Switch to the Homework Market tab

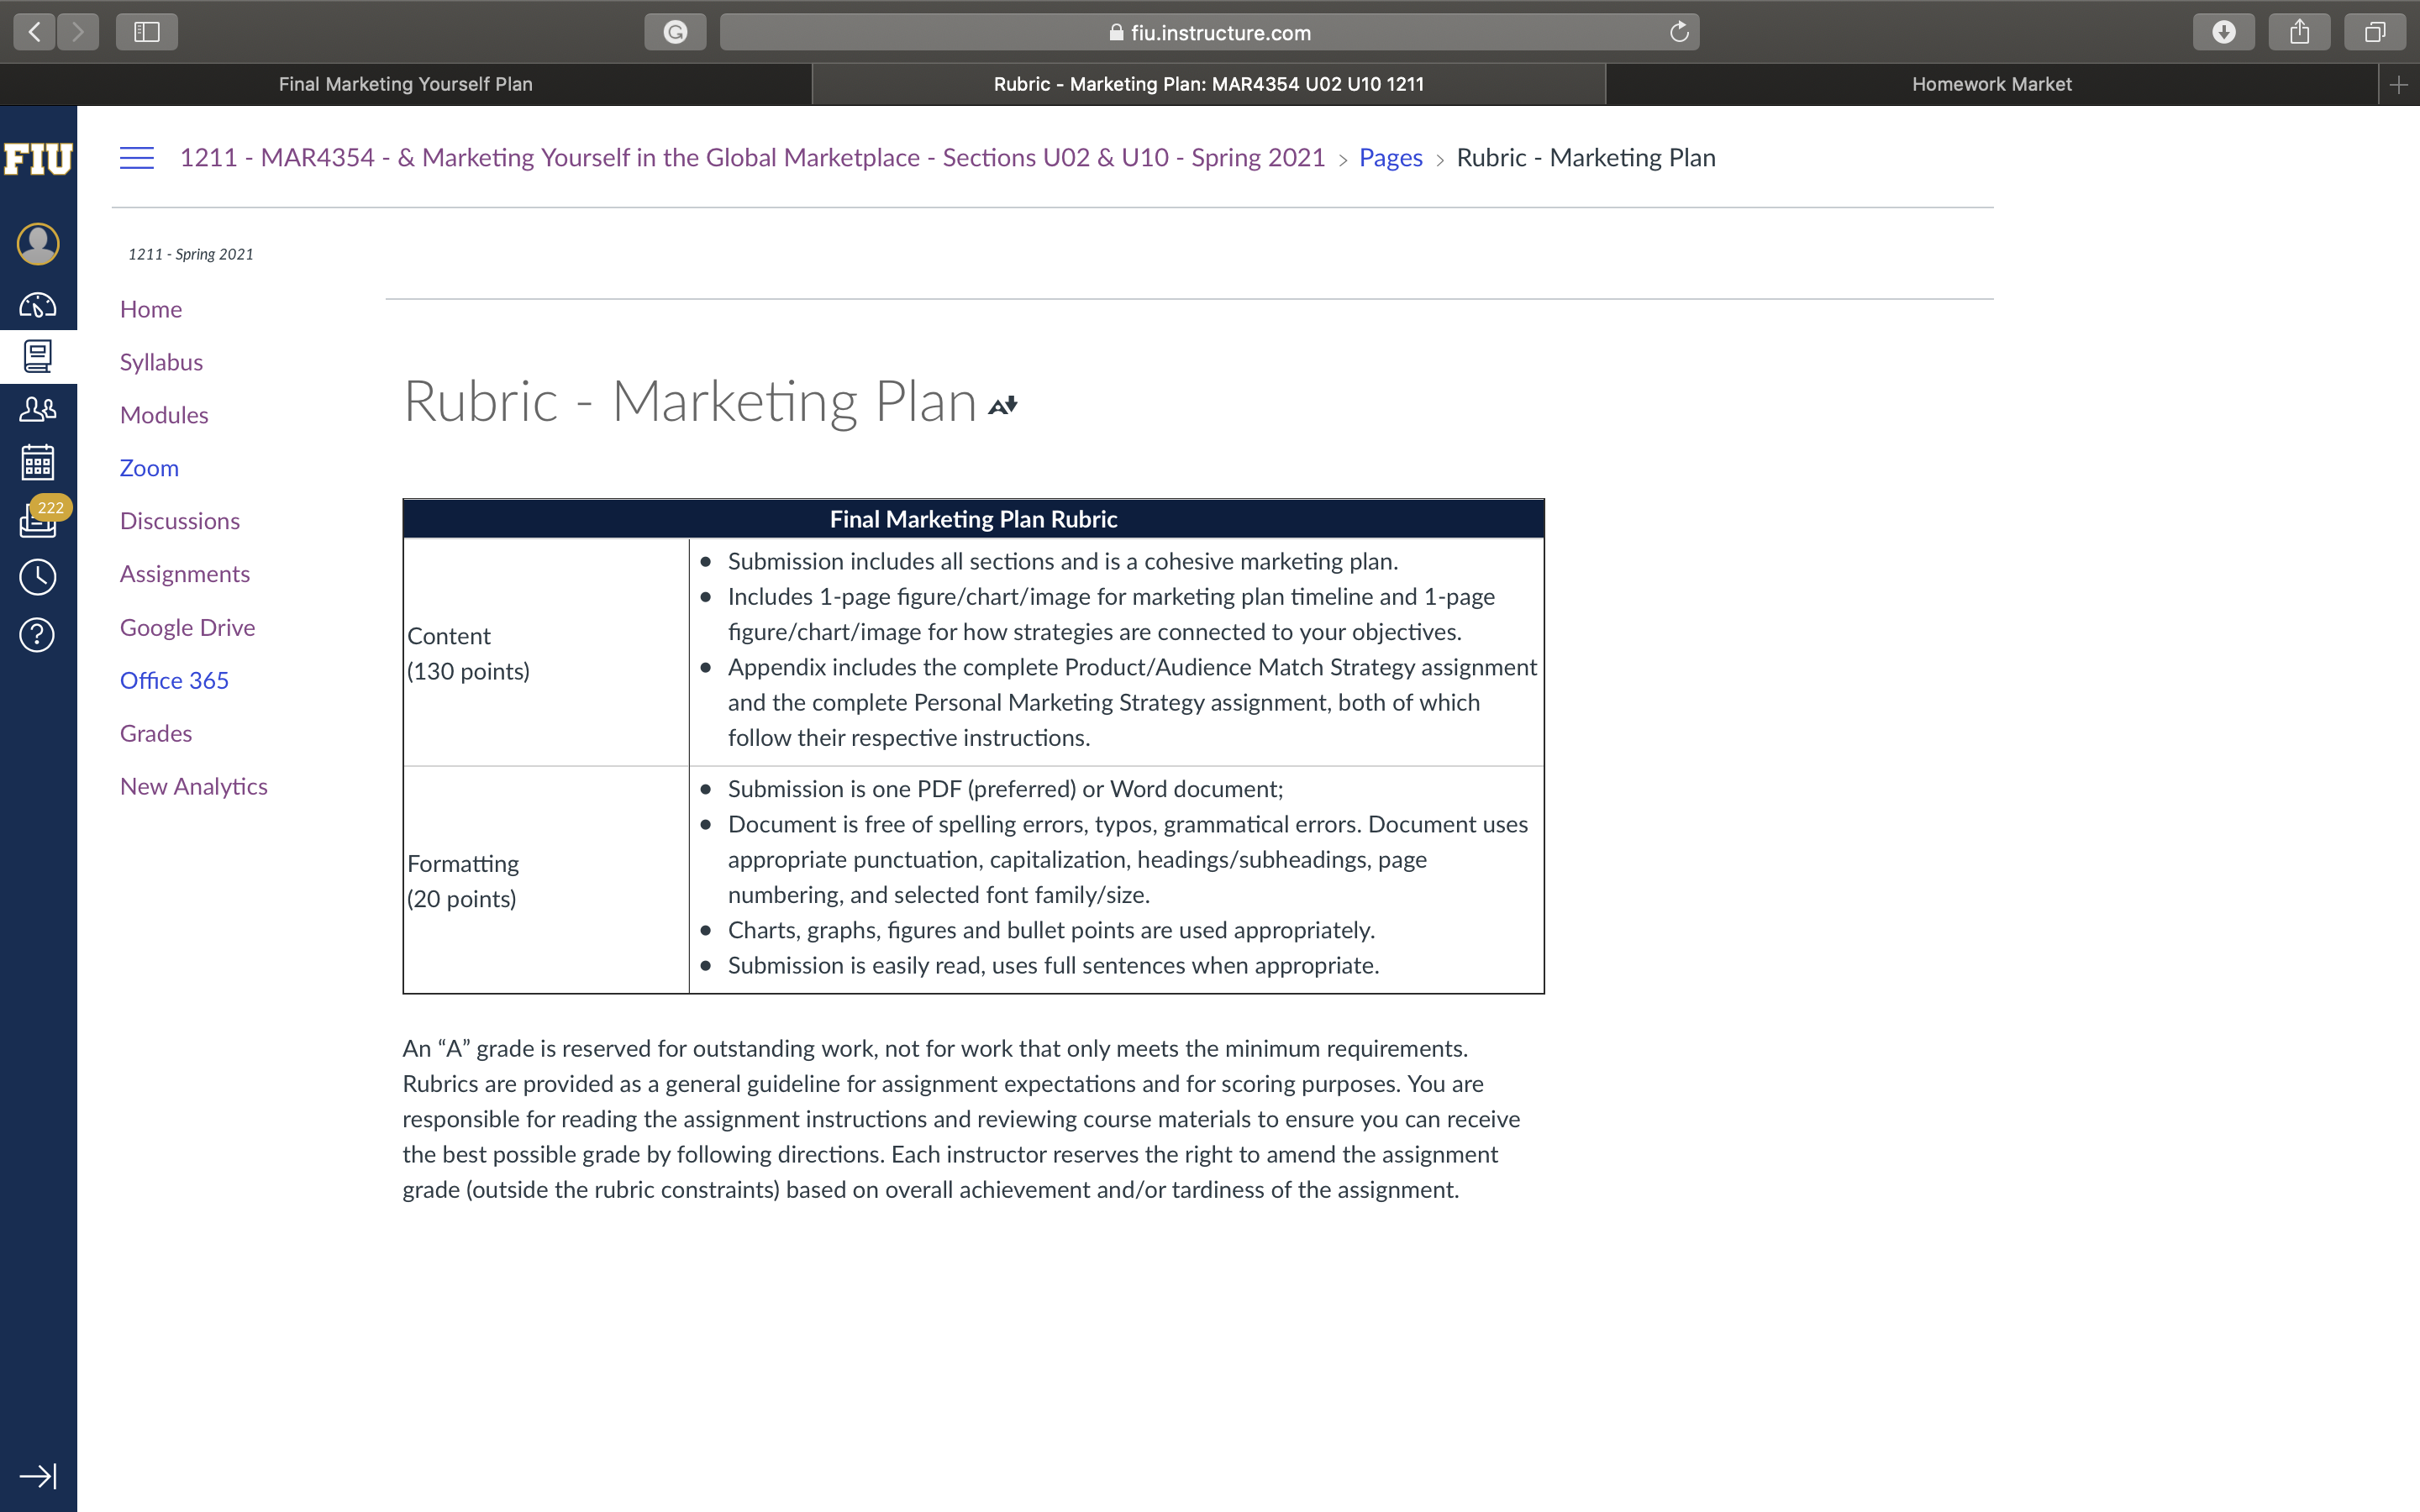coord(1991,85)
